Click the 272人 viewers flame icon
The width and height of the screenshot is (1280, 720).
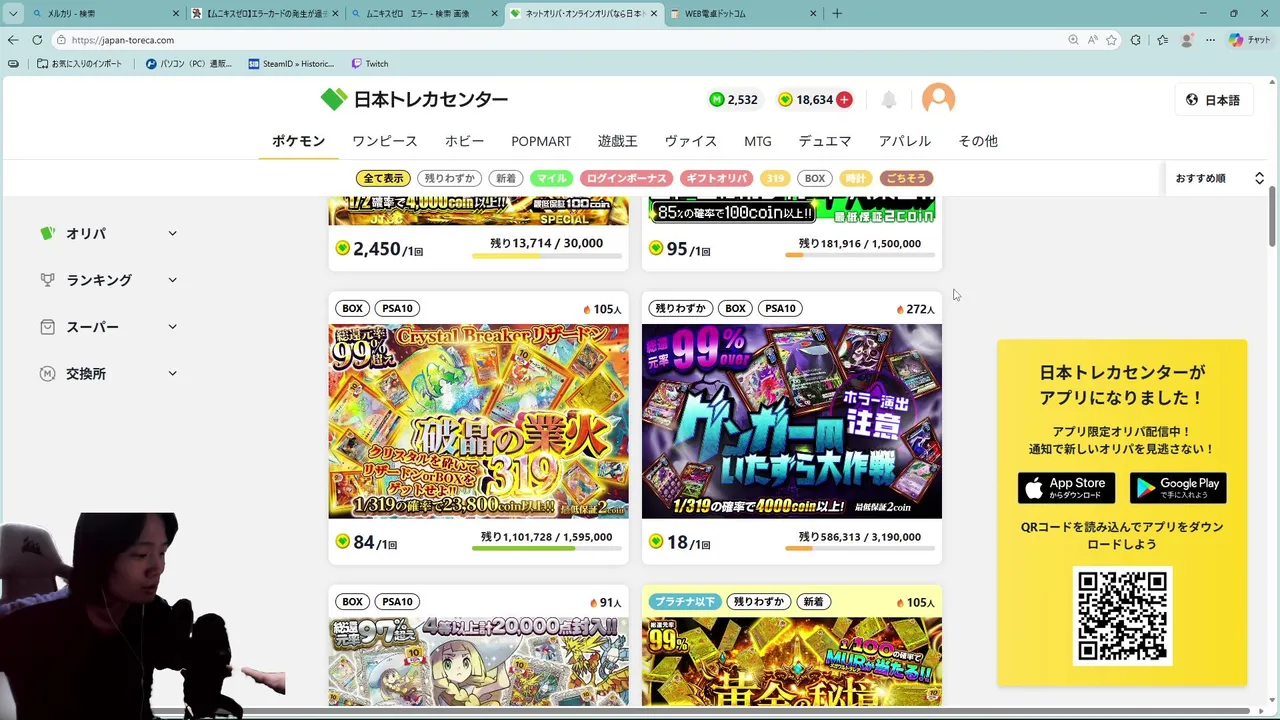coord(900,310)
